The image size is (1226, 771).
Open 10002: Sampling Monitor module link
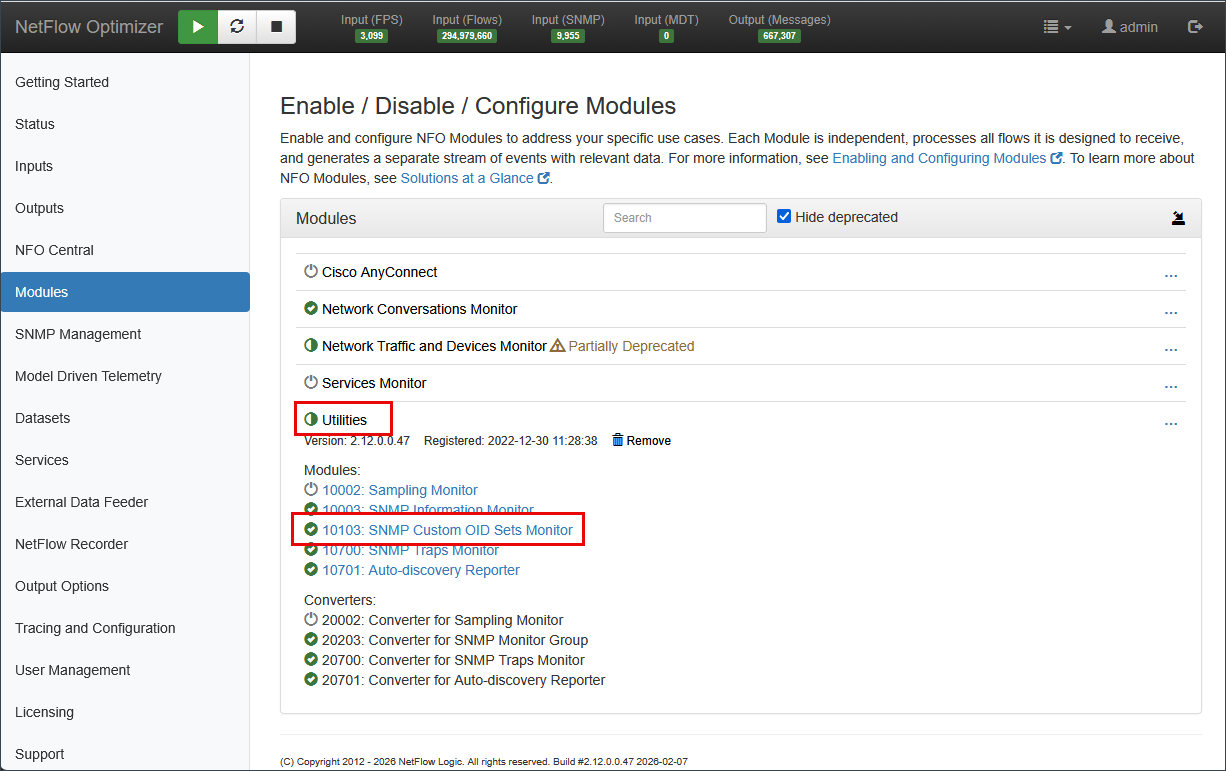coord(399,490)
